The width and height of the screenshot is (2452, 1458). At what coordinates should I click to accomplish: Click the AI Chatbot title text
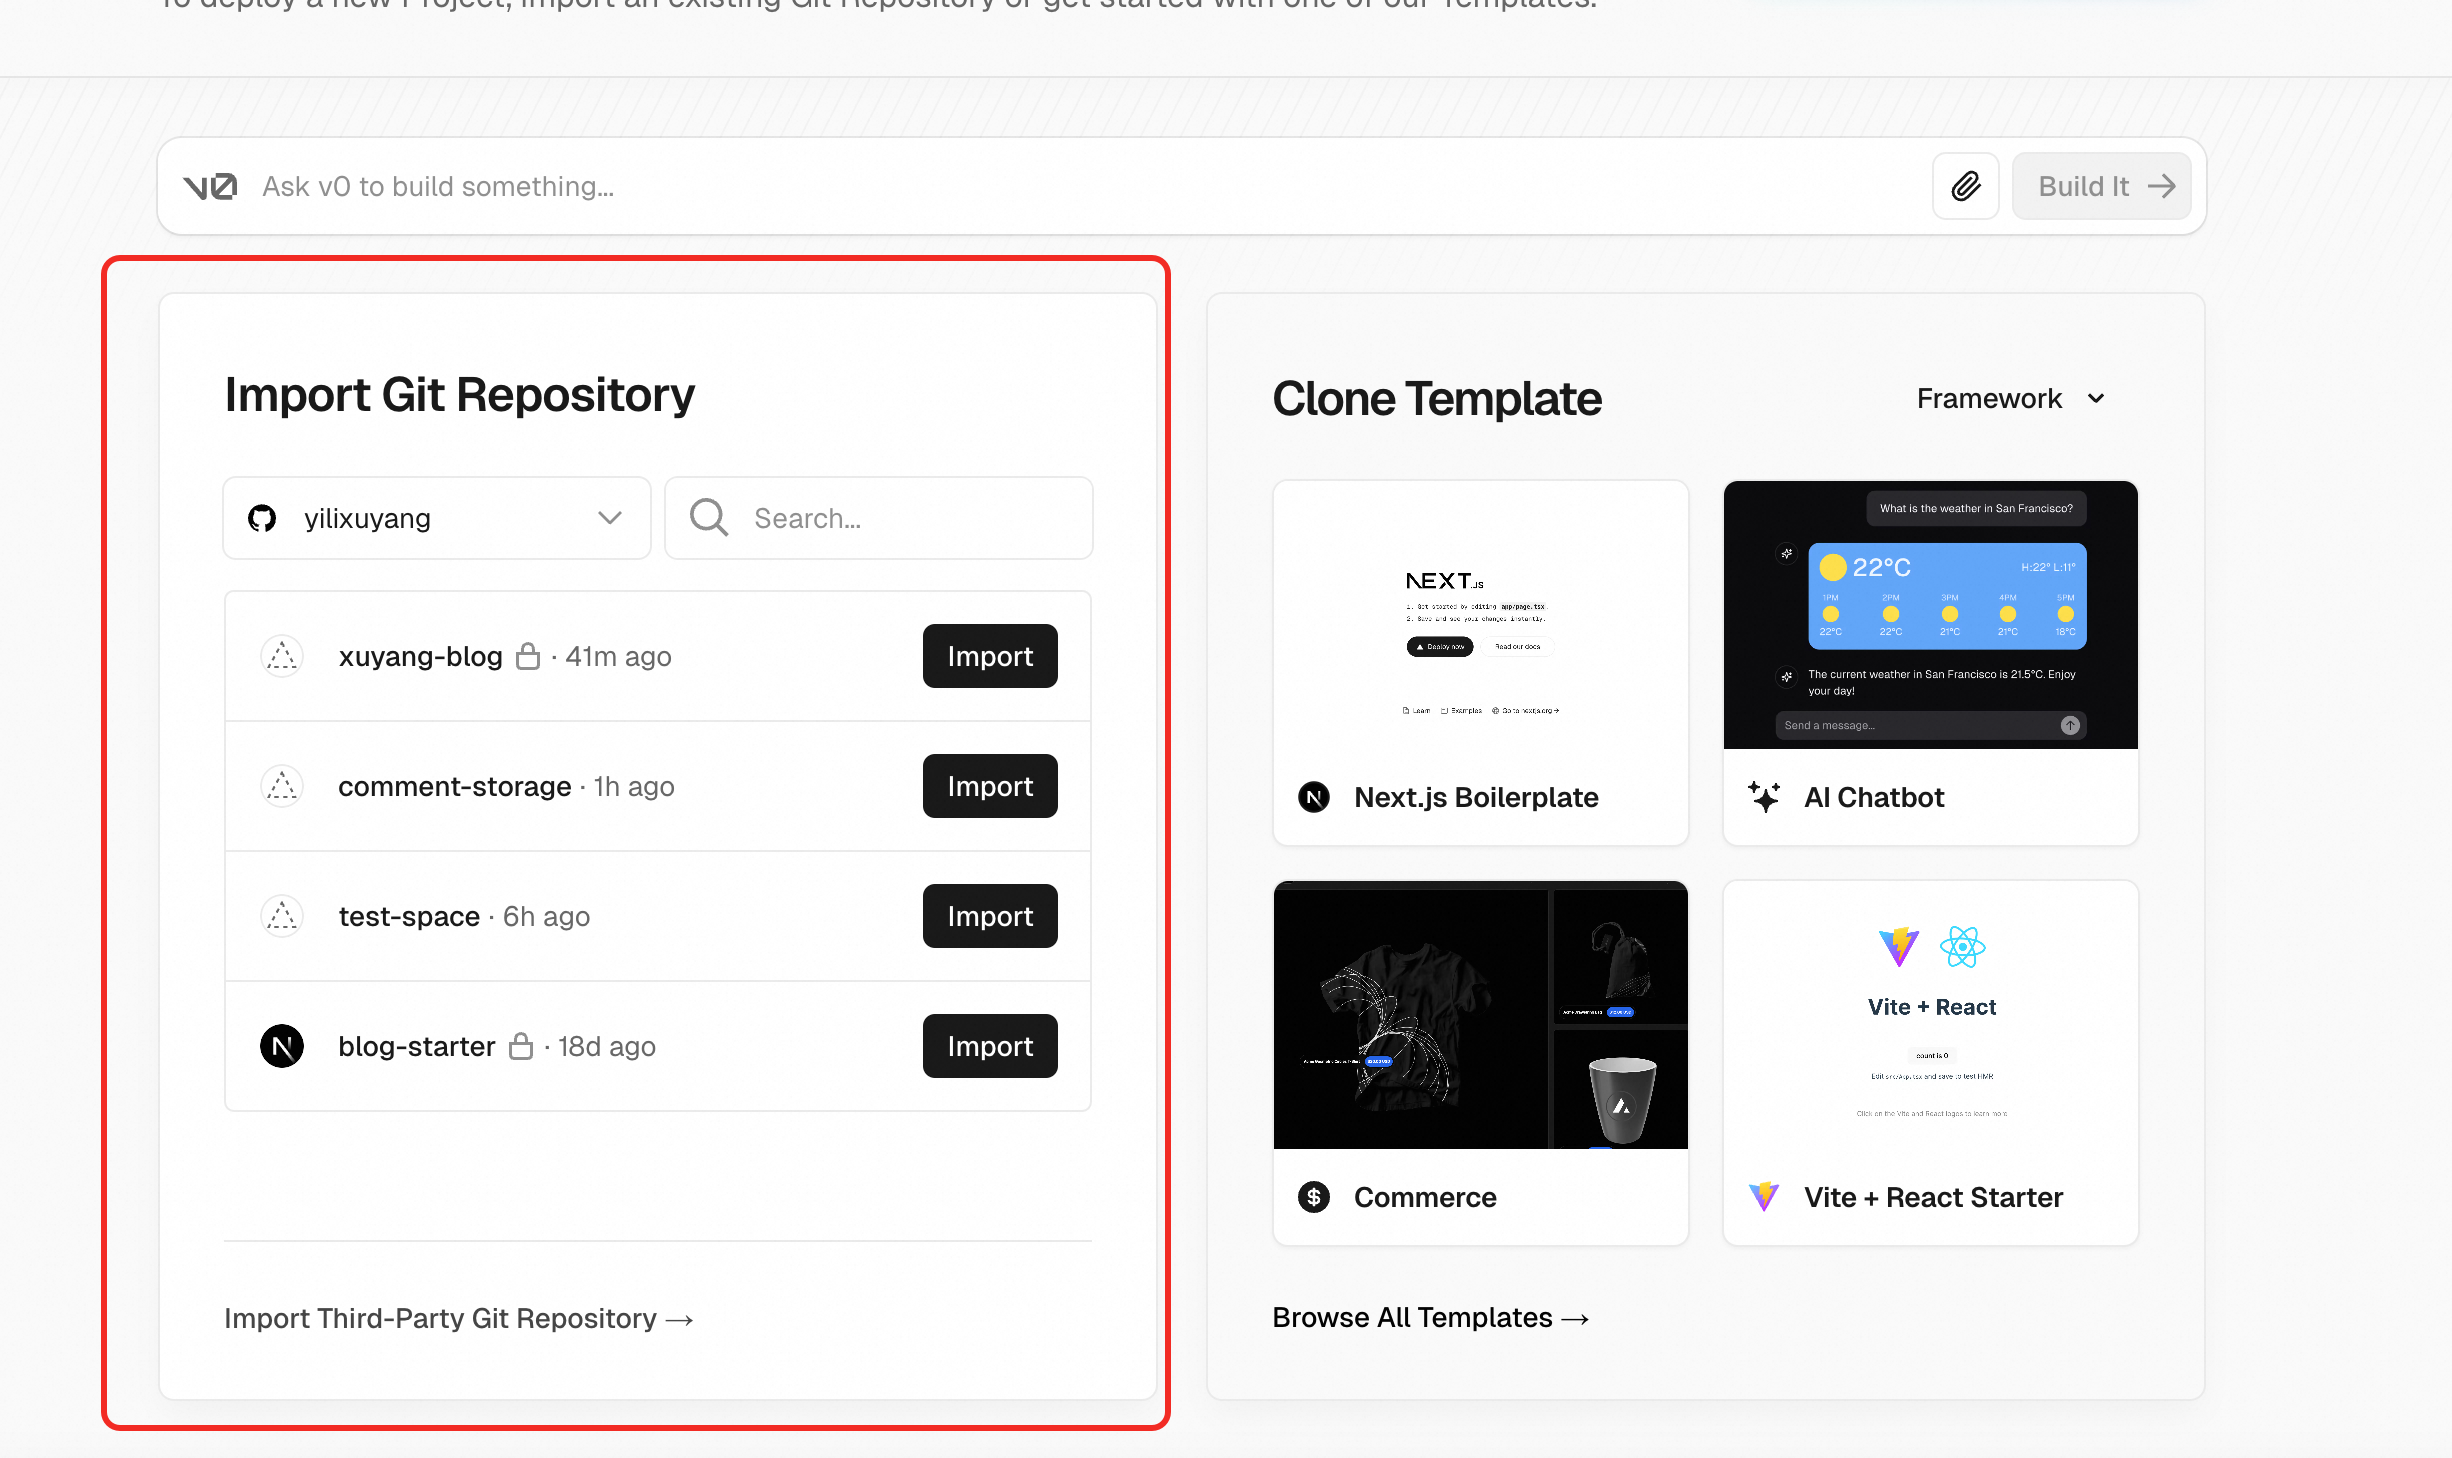coord(1874,797)
